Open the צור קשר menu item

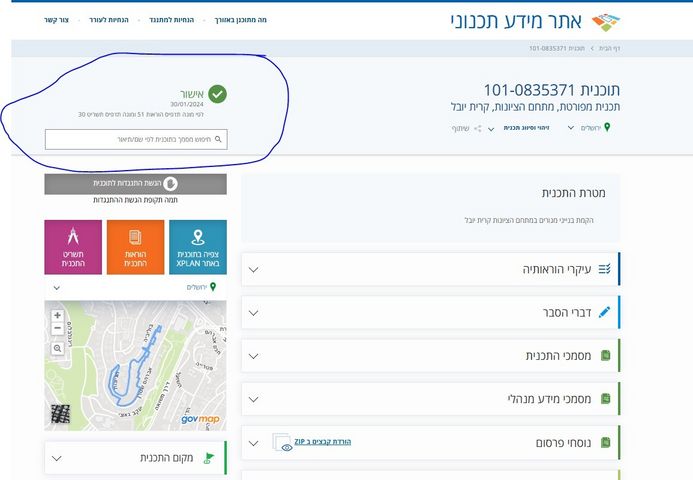click(57, 19)
